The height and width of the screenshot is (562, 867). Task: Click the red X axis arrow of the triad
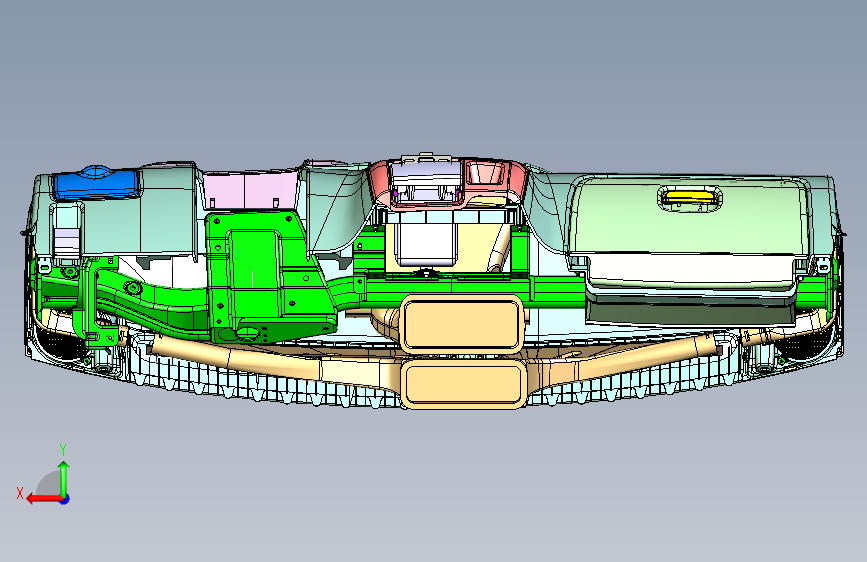pyautogui.click(x=44, y=499)
